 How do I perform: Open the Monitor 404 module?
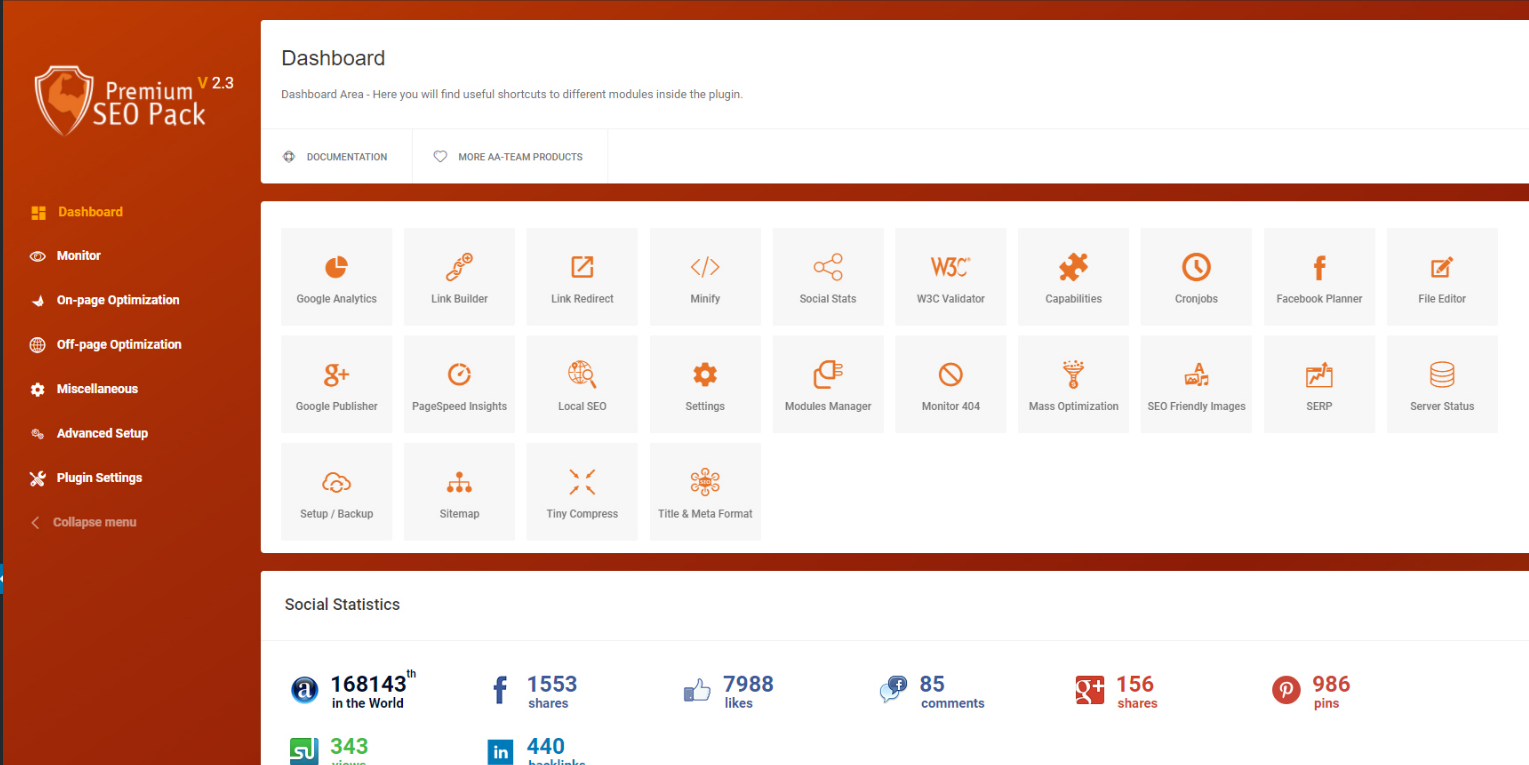pos(950,385)
